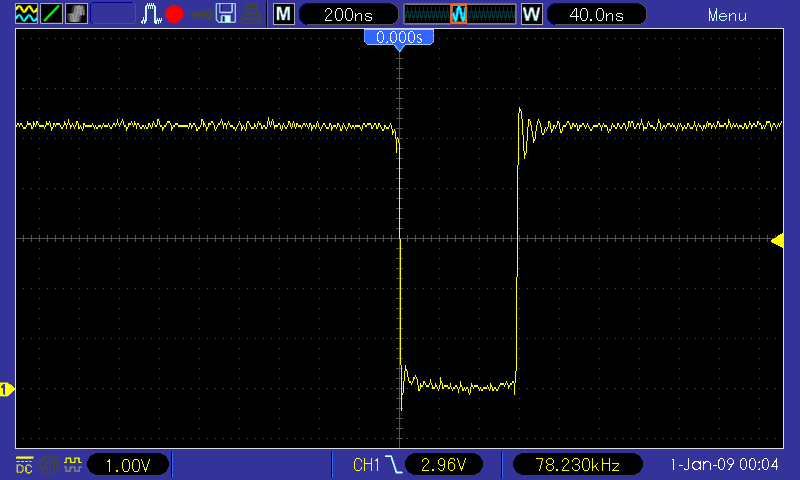
Task: Select the M main timebase icon
Action: [x=284, y=14]
